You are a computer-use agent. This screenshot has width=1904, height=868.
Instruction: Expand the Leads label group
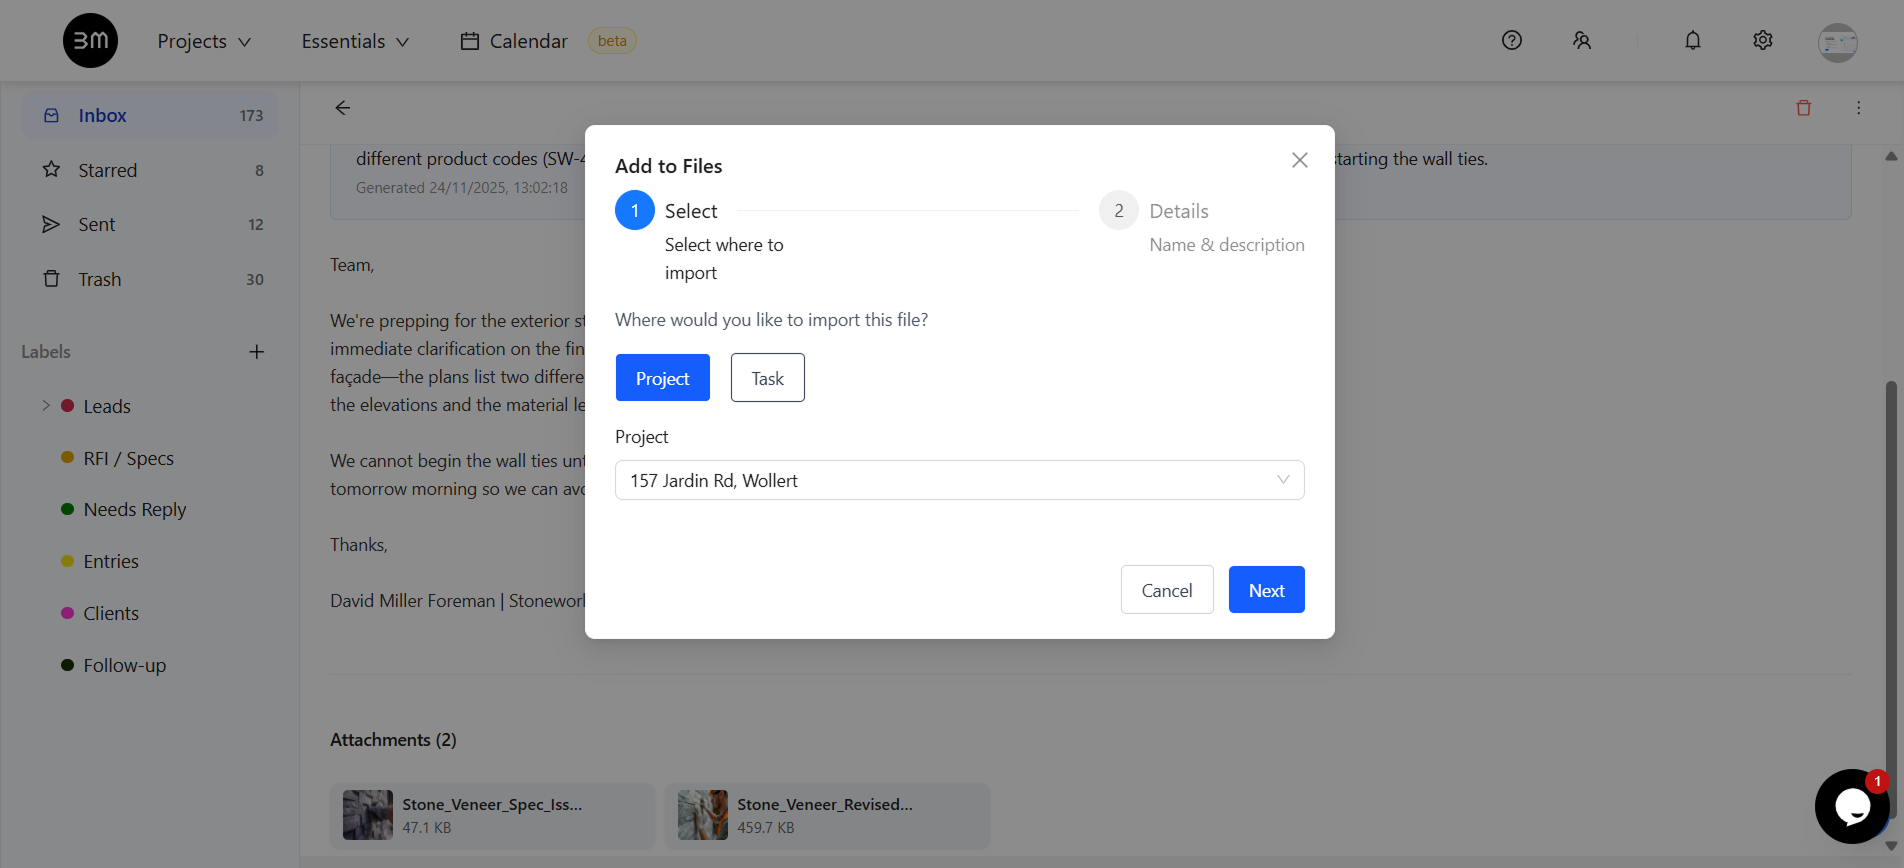click(46, 406)
